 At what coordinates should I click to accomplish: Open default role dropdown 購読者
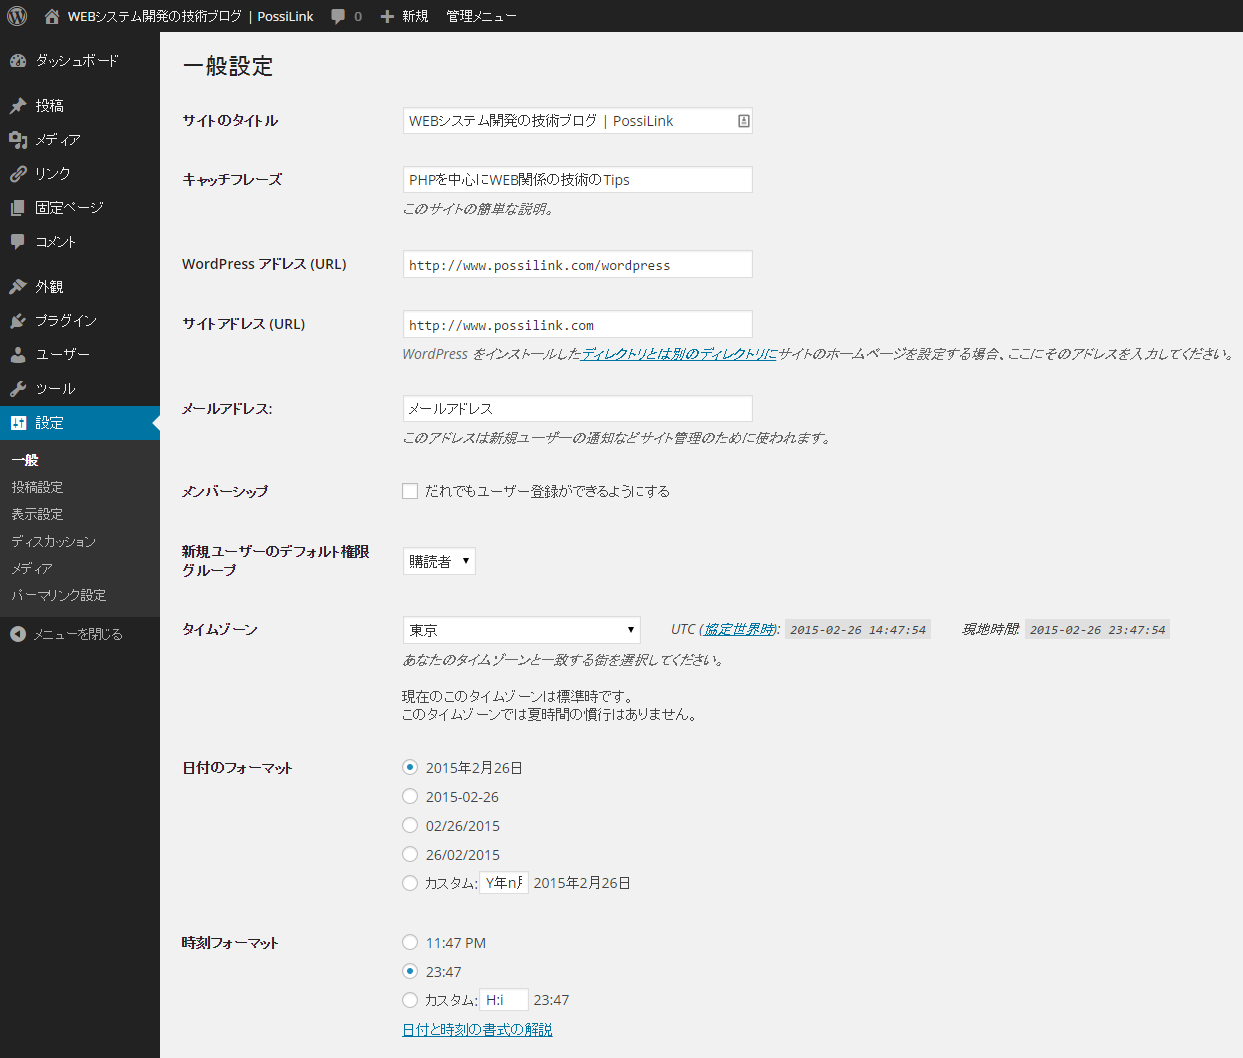439,561
